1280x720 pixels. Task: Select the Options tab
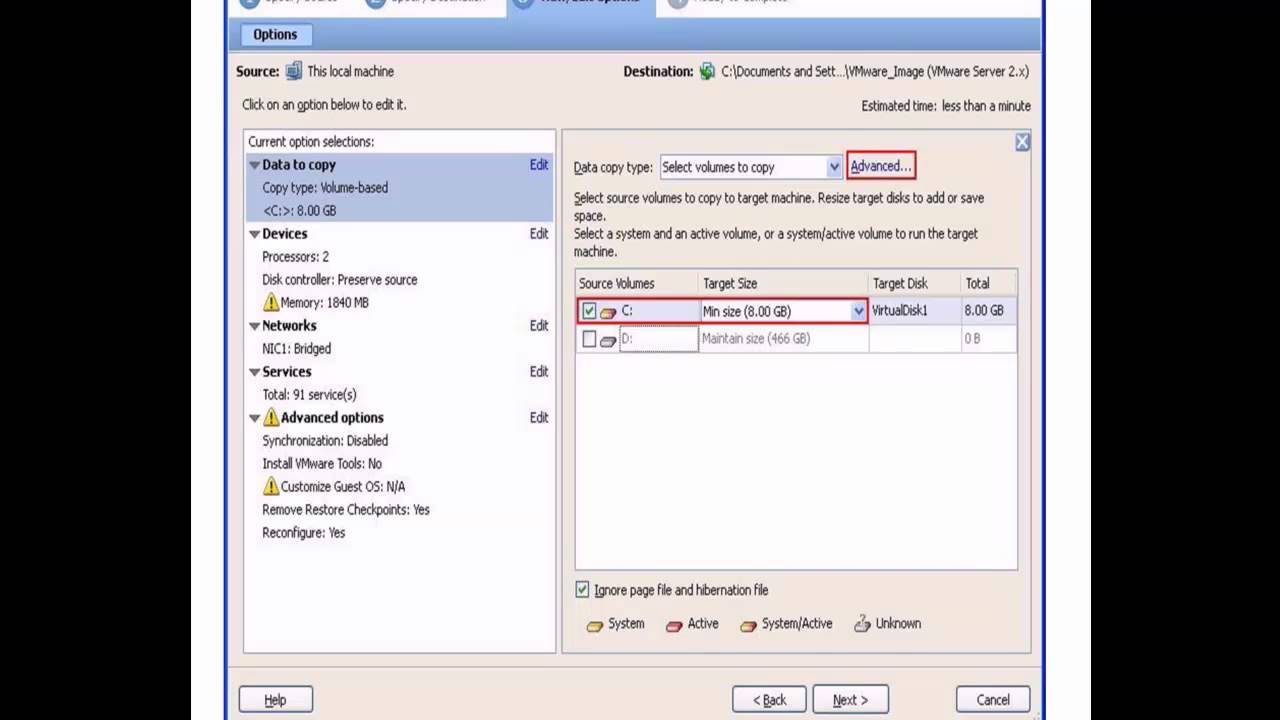275,34
